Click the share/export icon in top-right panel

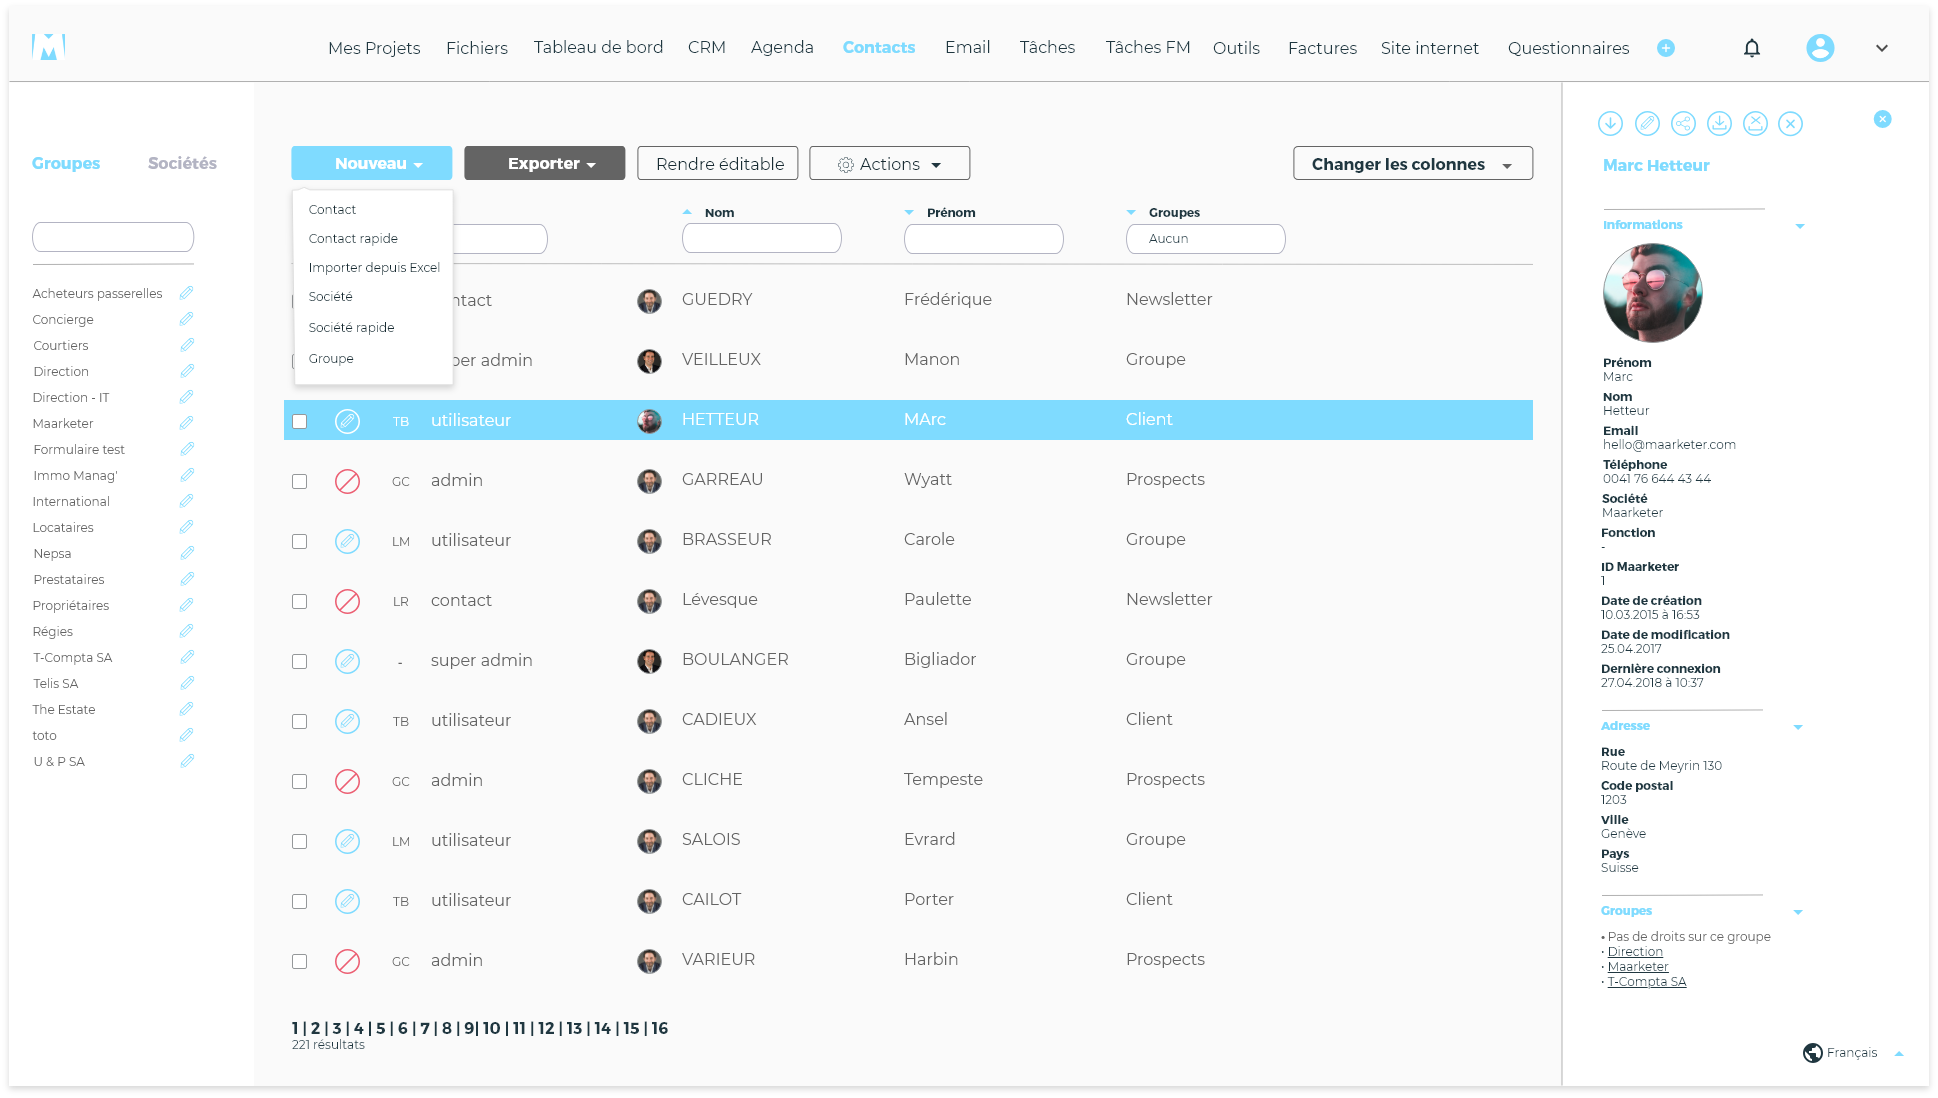[1684, 124]
